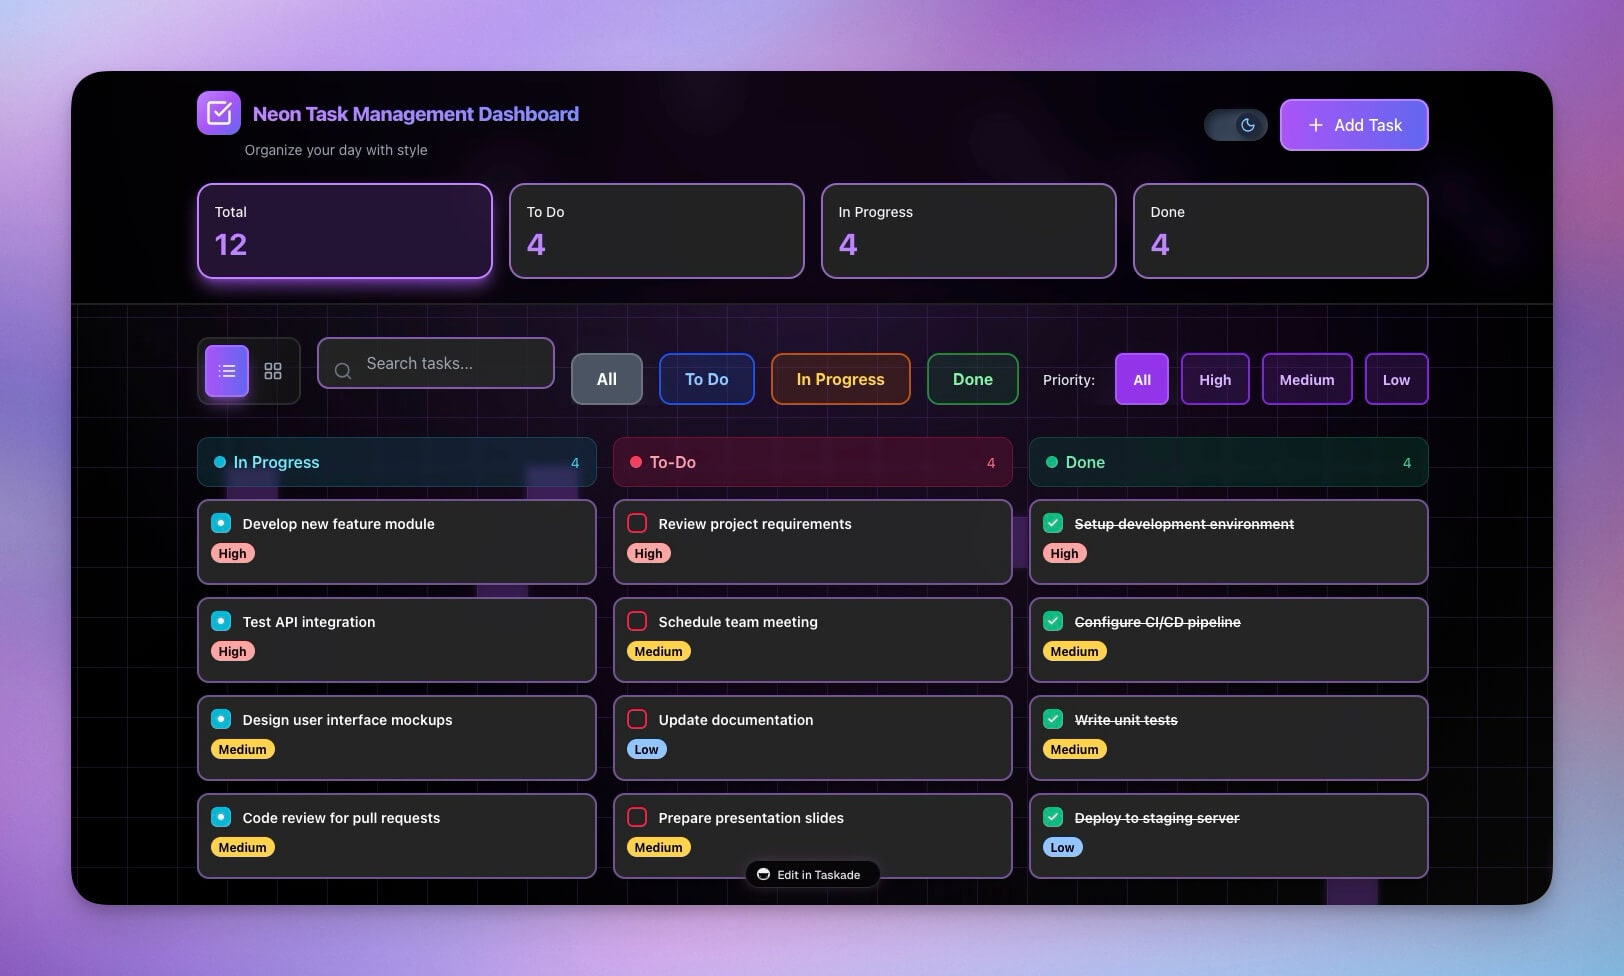Click the green status dot on Done column
Image resolution: width=1624 pixels, height=976 pixels.
1050,462
